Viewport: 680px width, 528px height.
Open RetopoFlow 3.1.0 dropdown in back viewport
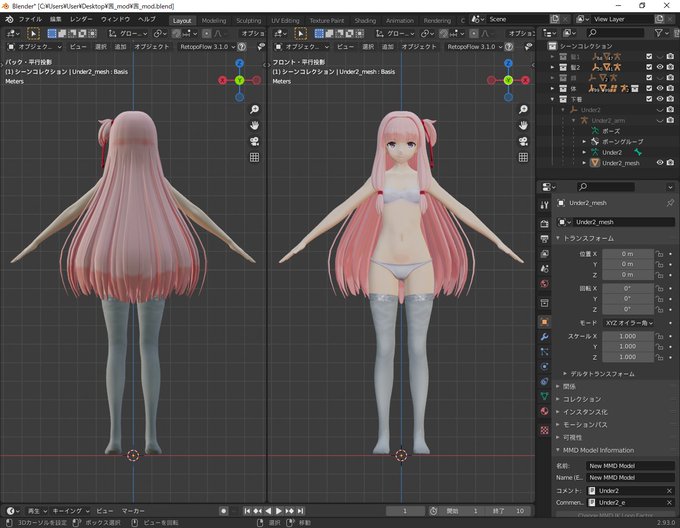pos(207,46)
